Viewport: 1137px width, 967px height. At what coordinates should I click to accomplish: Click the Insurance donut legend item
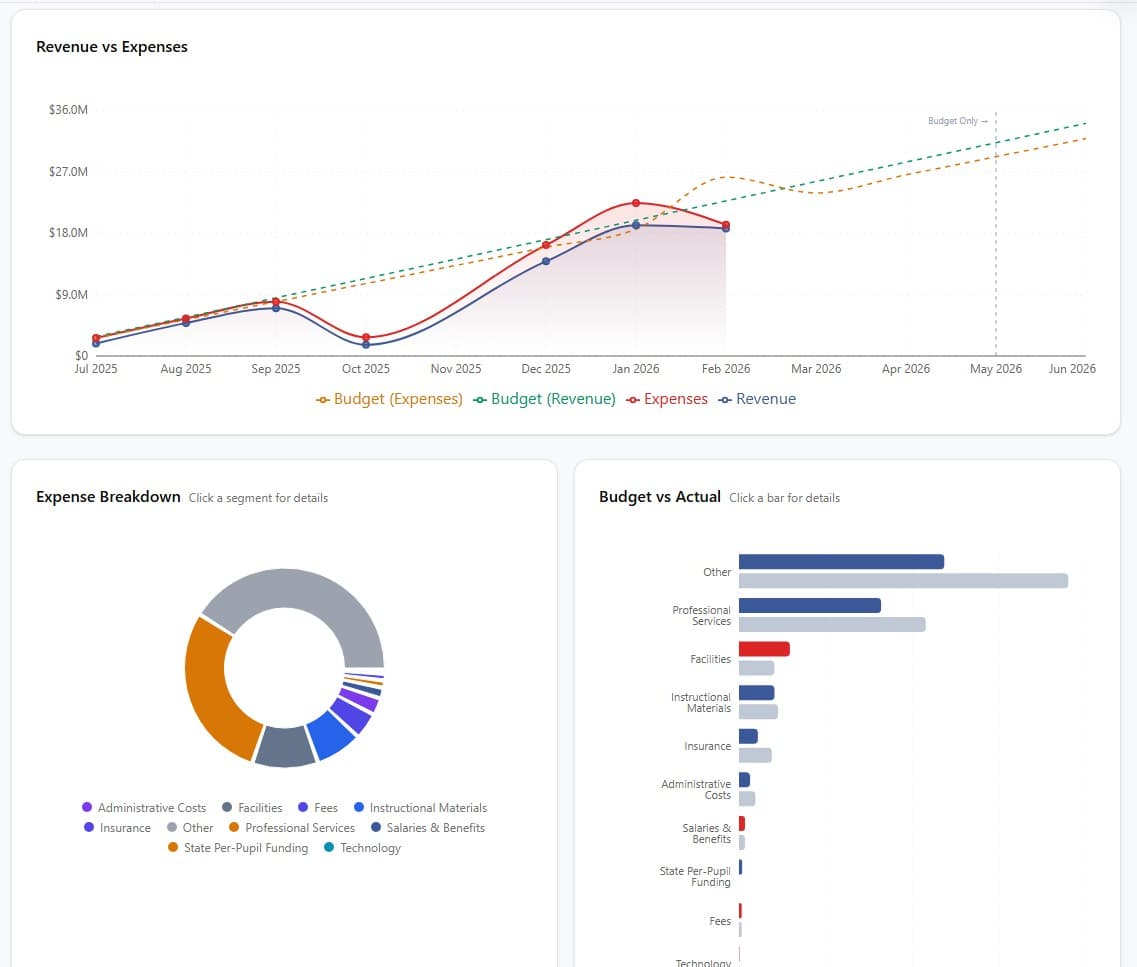117,828
